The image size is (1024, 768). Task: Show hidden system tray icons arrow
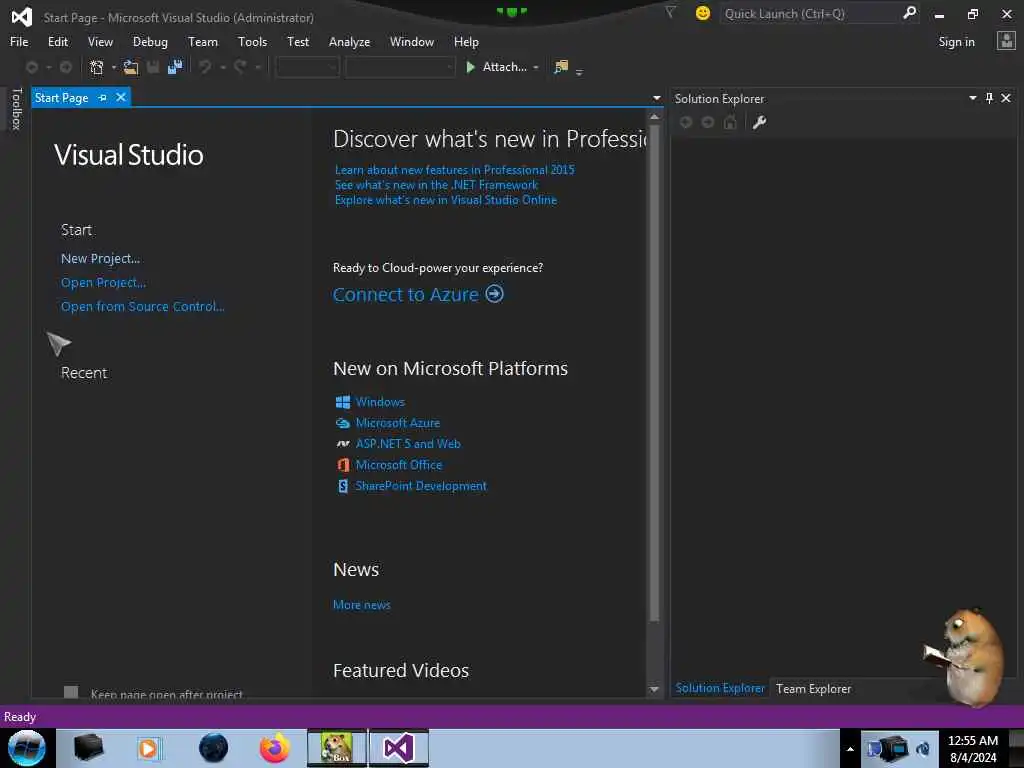pyautogui.click(x=850, y=749)
